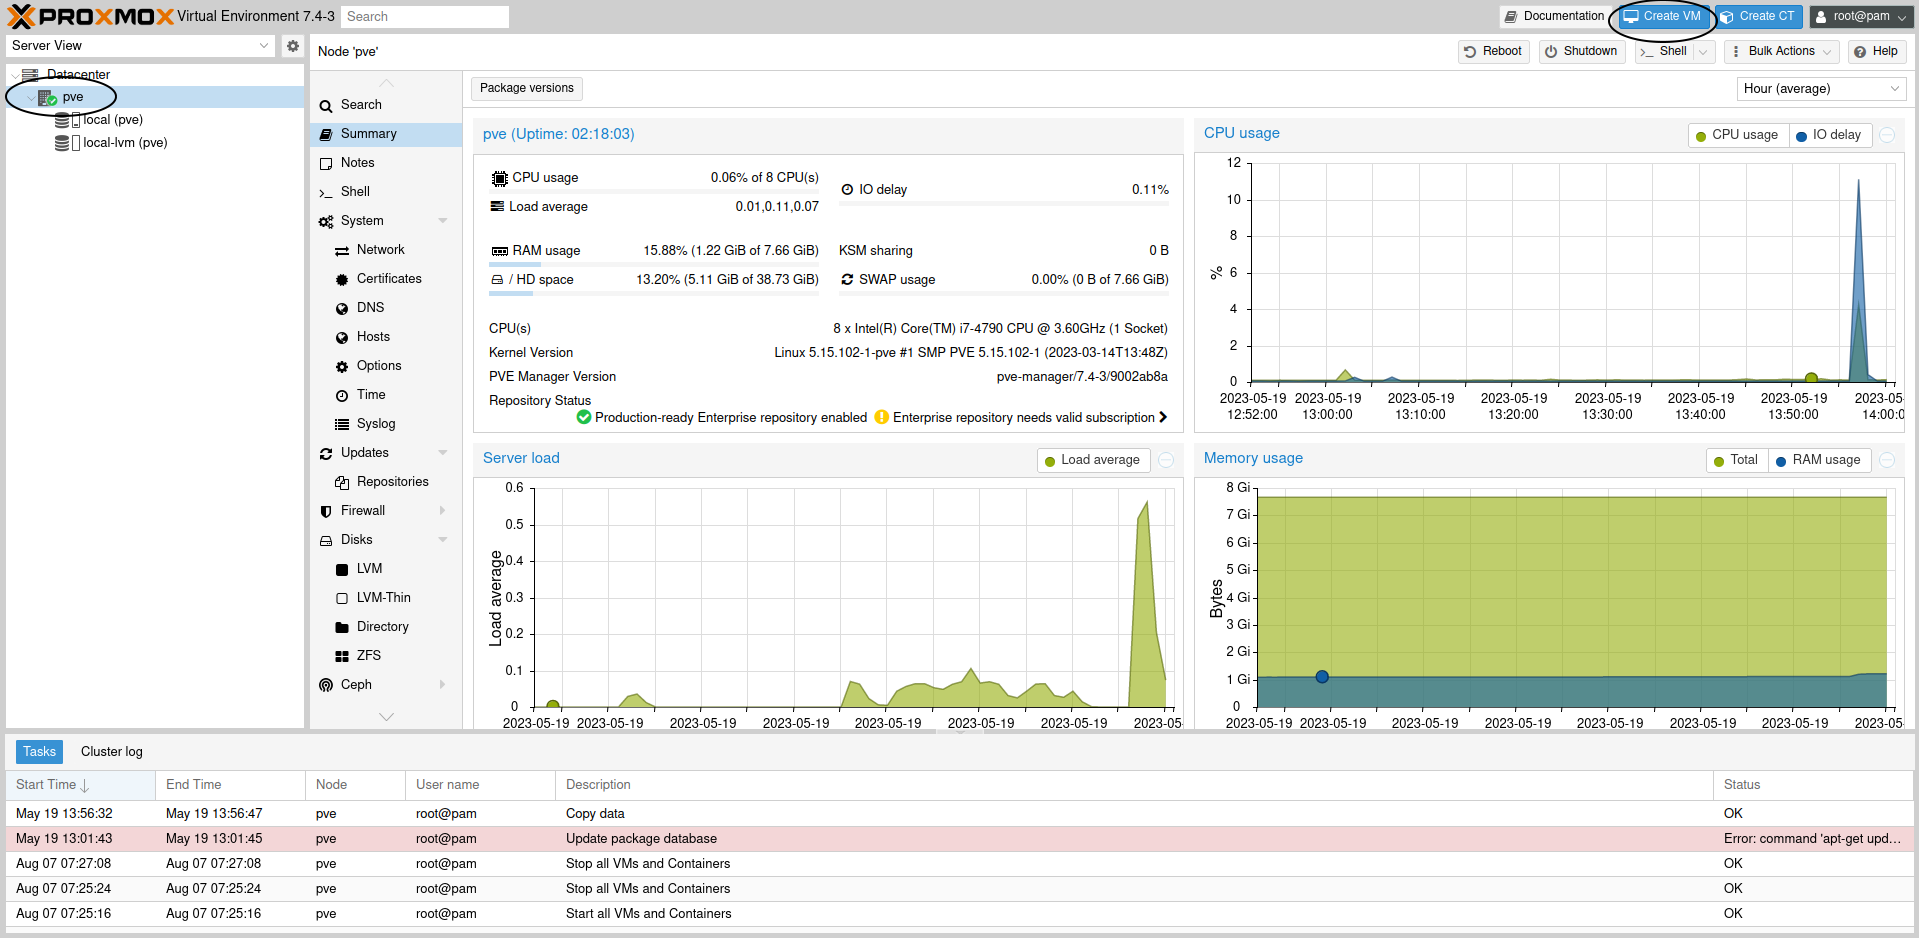Click the RAM usage memory icon

[x=499, y=251]
